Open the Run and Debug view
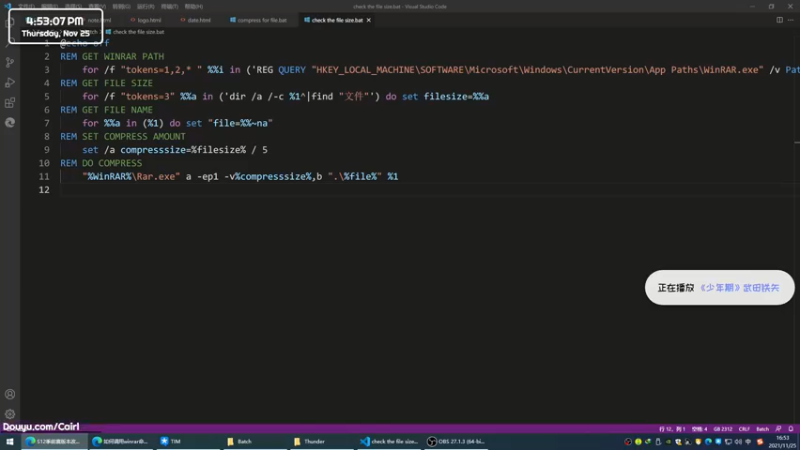This screenshot has height=450, width=800. 10,83
